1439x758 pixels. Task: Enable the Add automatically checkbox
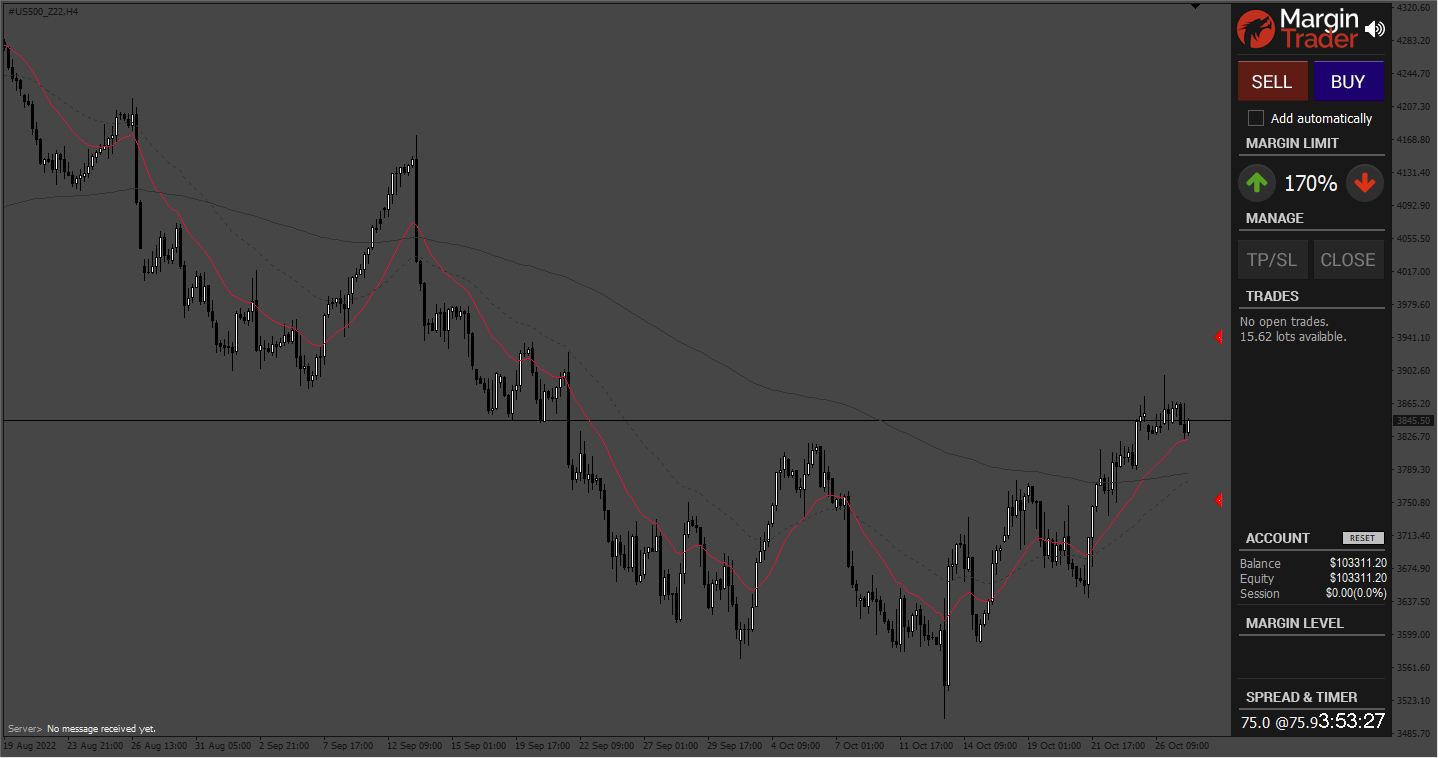click(x=1256, y=118)
